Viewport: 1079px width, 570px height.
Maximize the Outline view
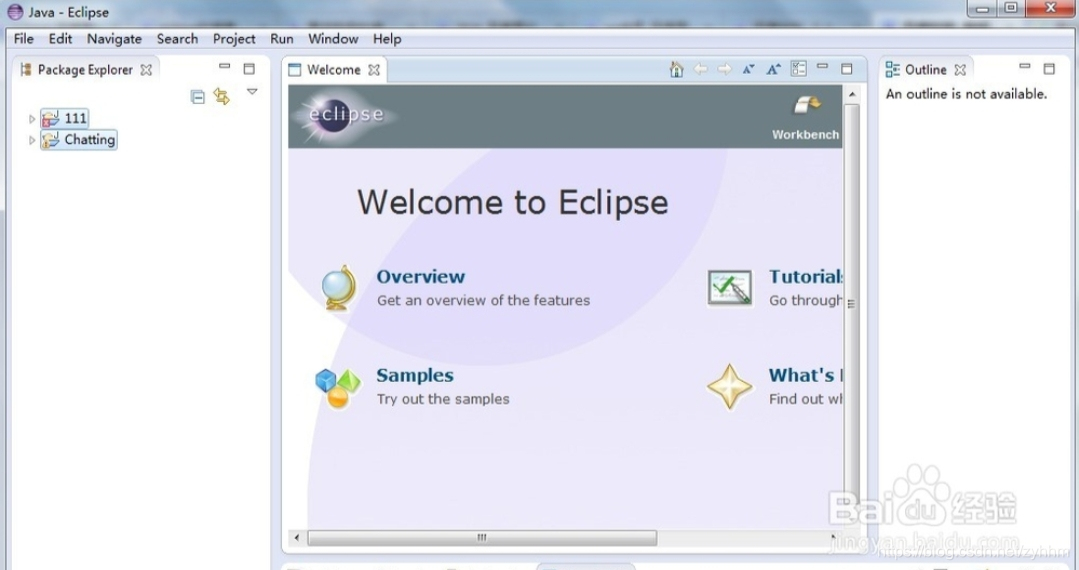click(1049, 69)
